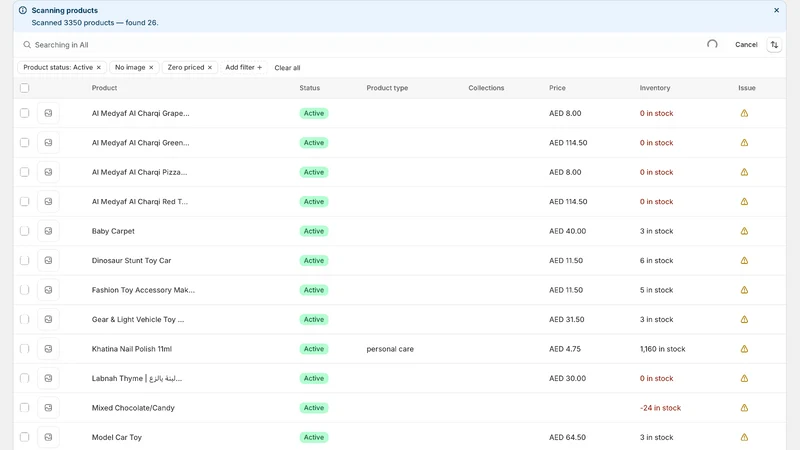Image resolution: width=800 pixels, height=450 pixels.
Task: Check the Model Car Toy checkbox
Action: coord(24,437)
